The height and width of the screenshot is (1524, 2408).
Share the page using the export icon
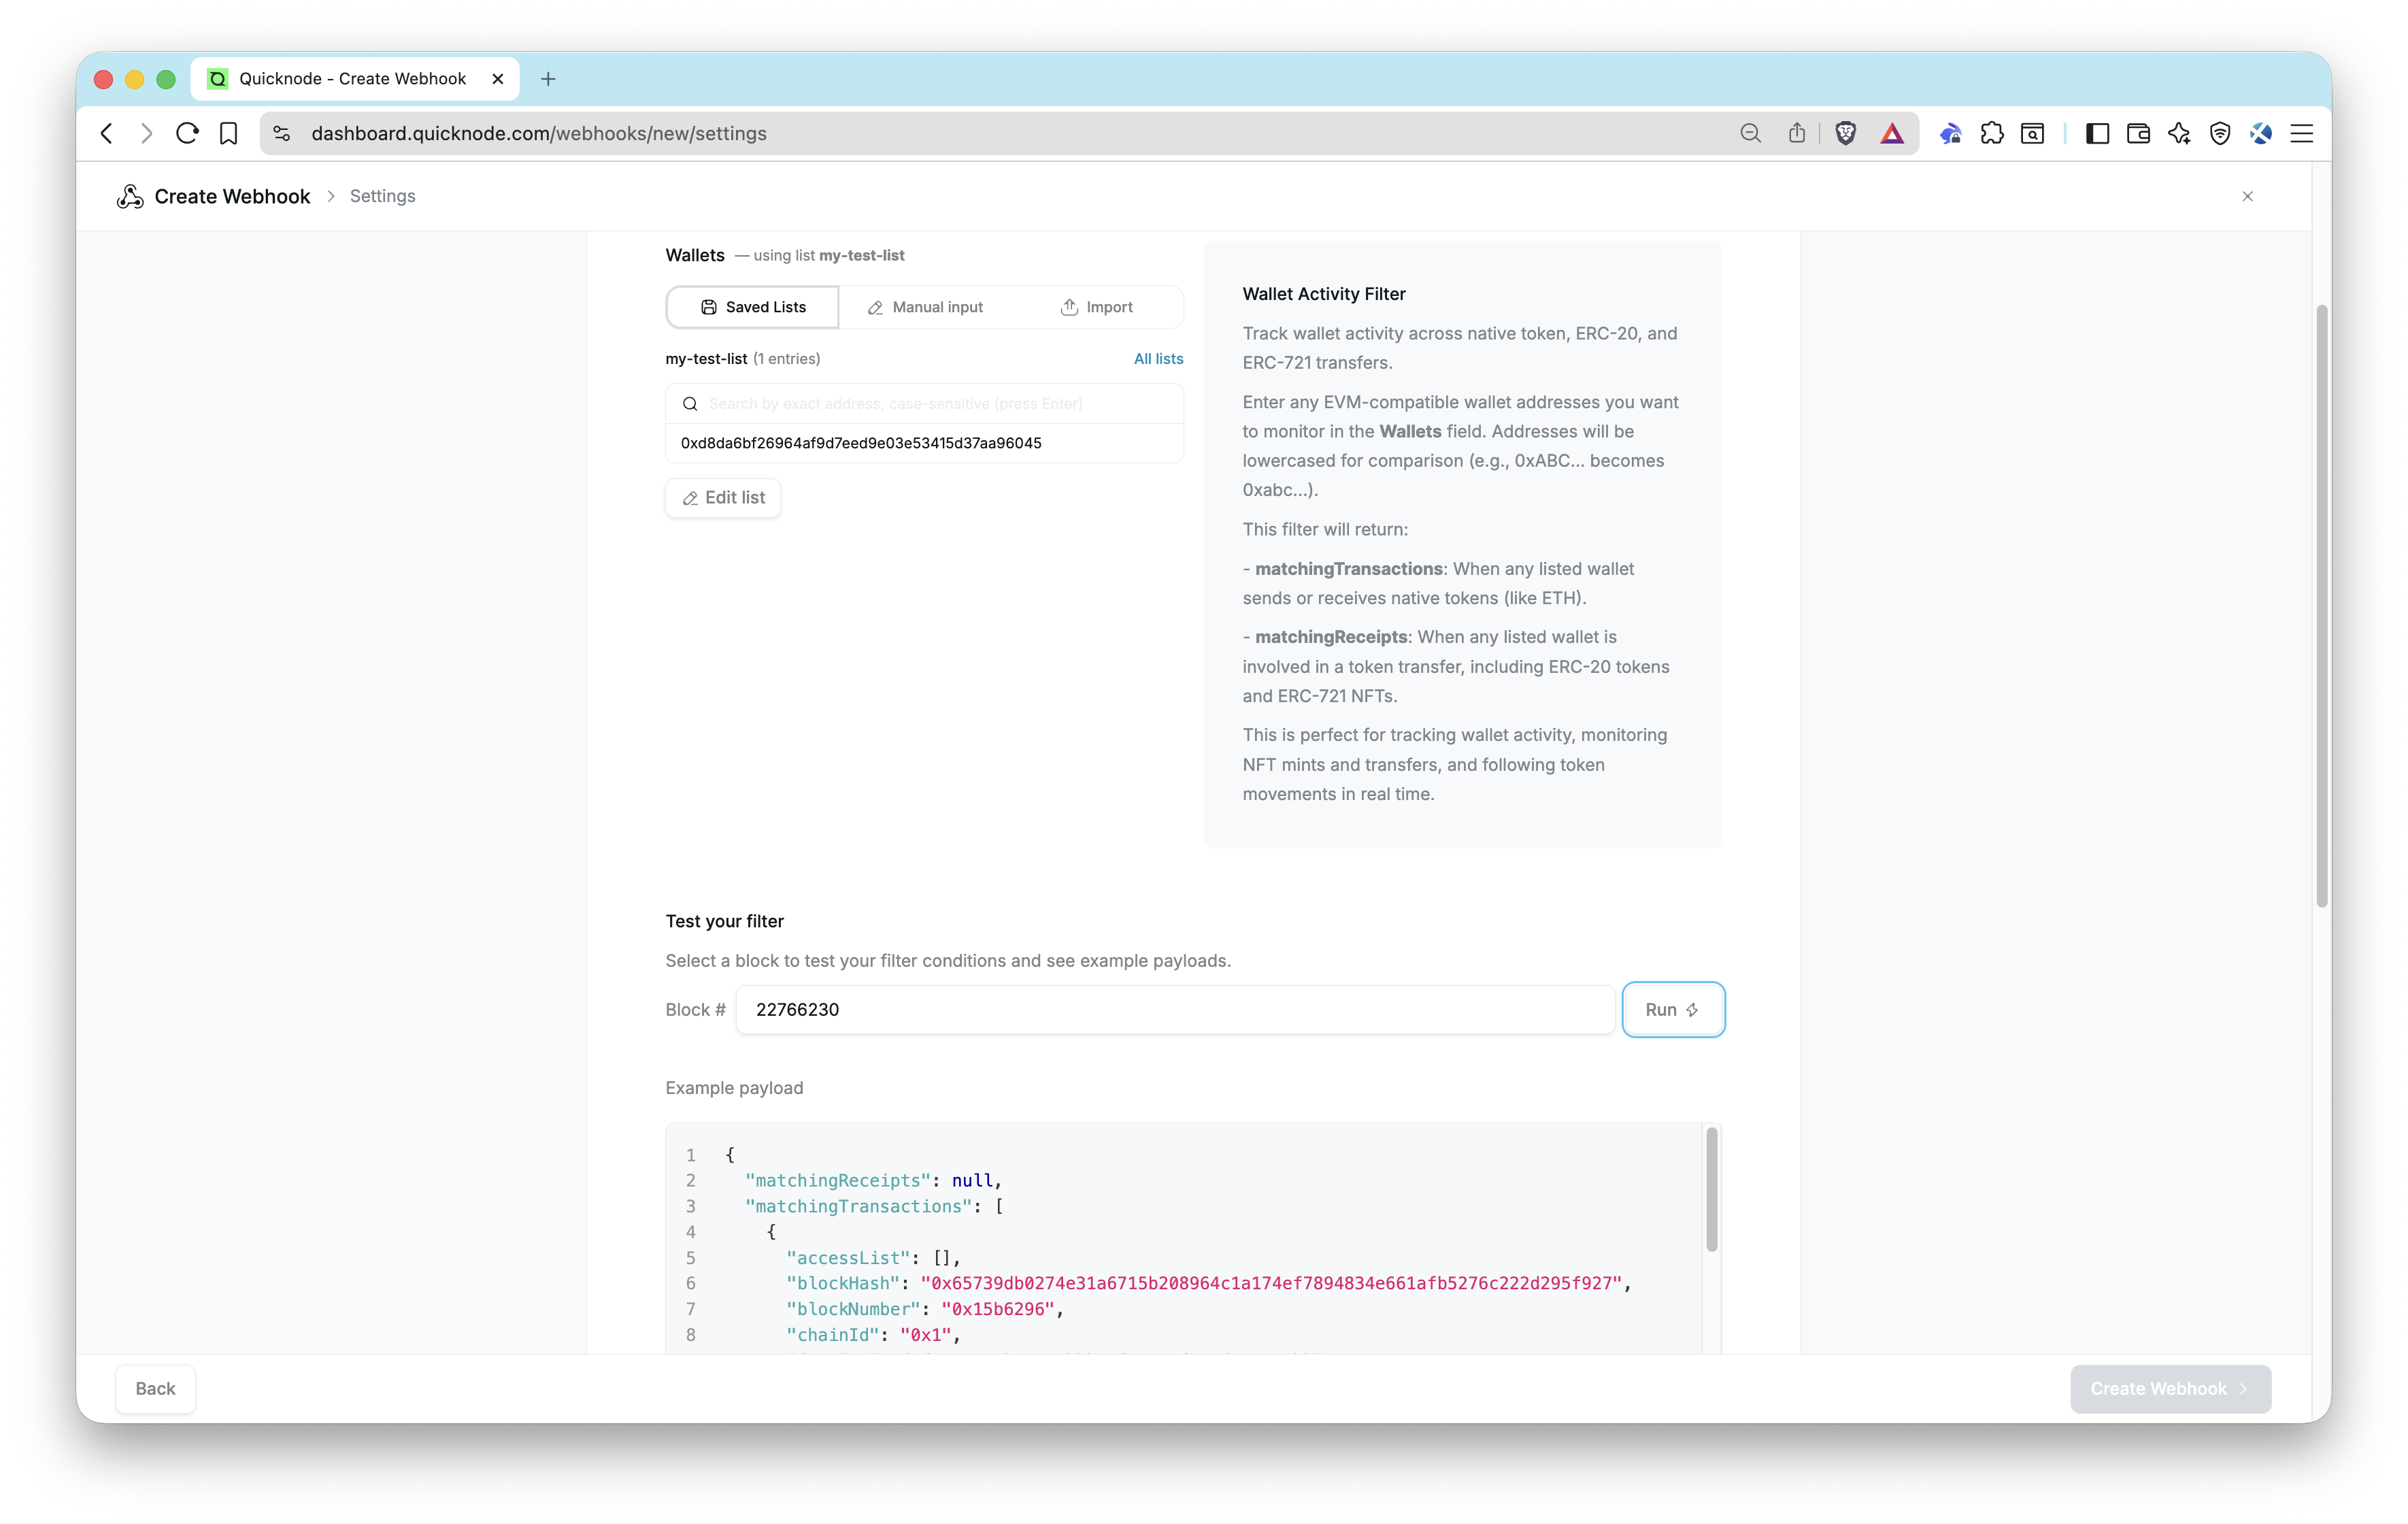[x=1797, y=133]
